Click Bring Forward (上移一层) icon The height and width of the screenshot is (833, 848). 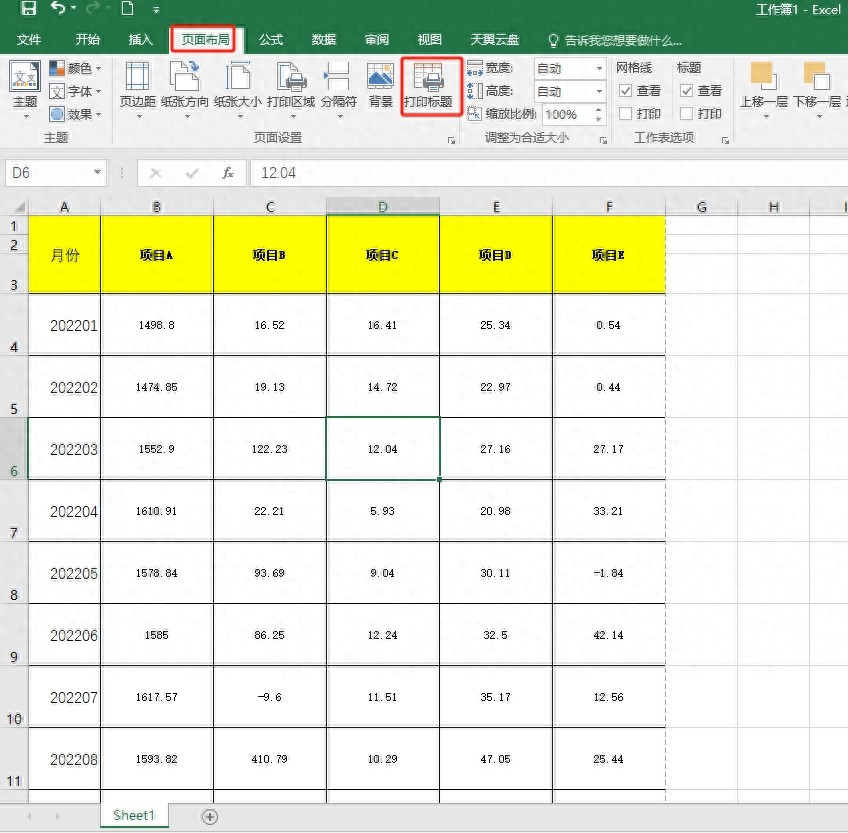[763, 76]
